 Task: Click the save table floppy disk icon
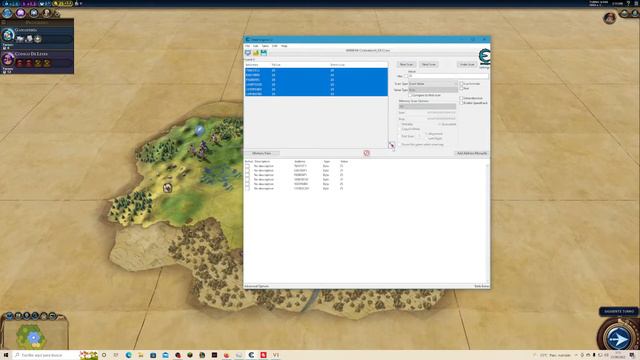coord(264,53)
